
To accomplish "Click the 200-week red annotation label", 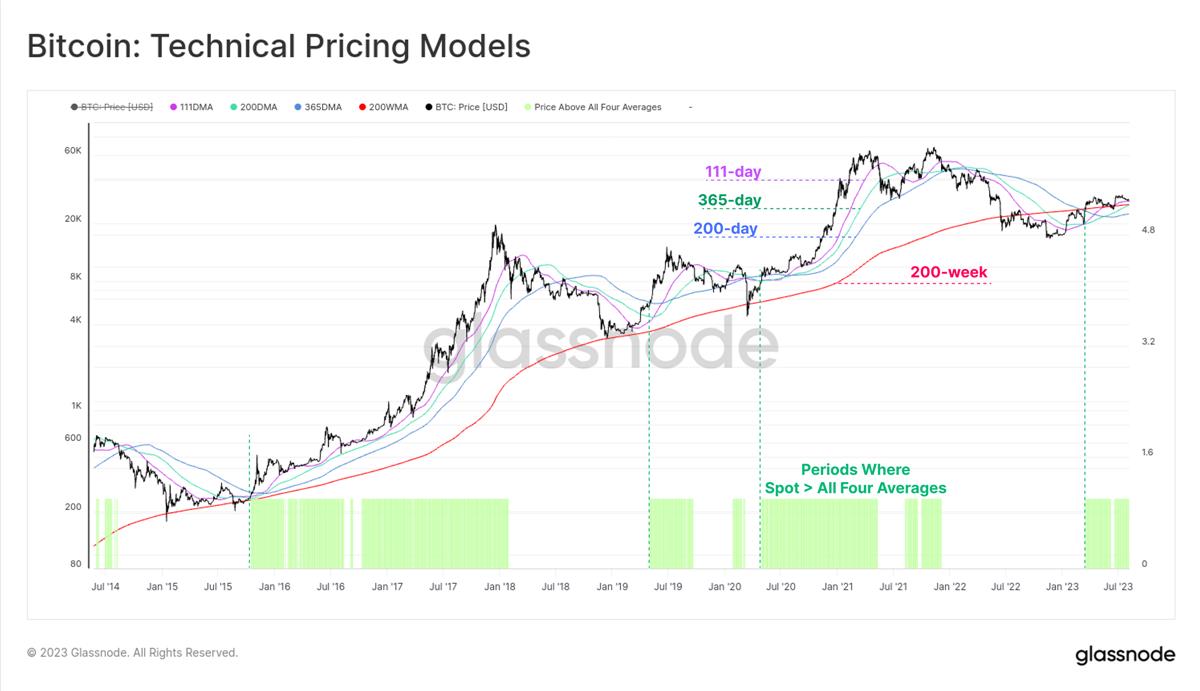I will coord(949,272).
